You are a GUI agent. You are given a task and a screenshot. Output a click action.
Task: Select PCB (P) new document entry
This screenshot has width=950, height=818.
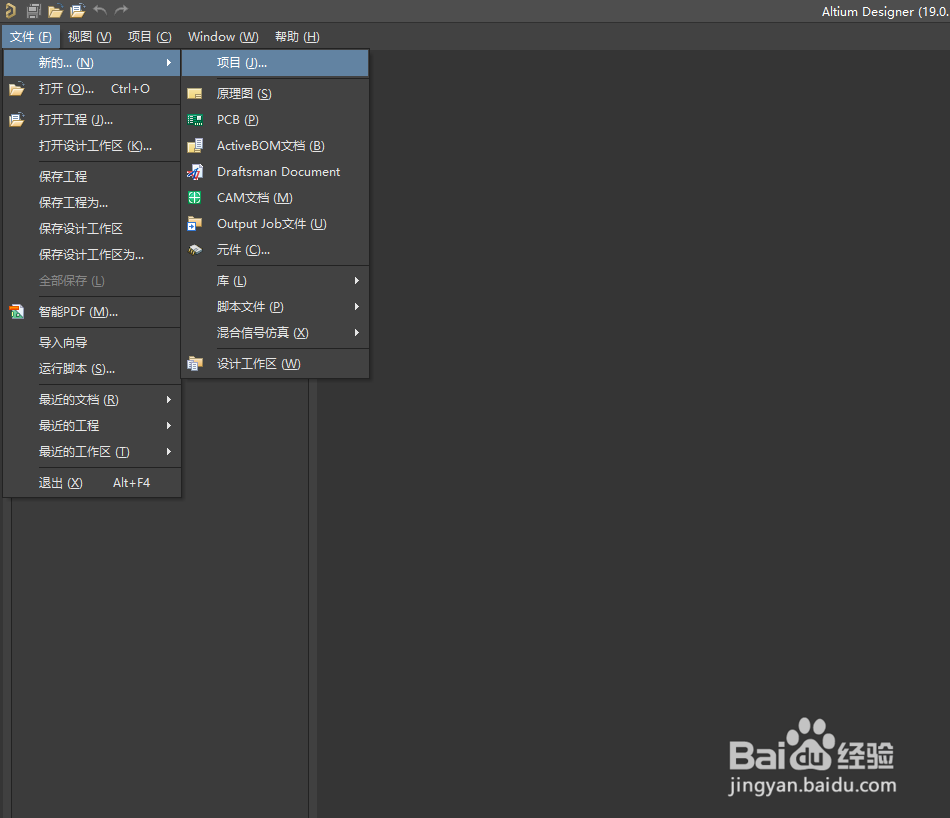[275, 120]
